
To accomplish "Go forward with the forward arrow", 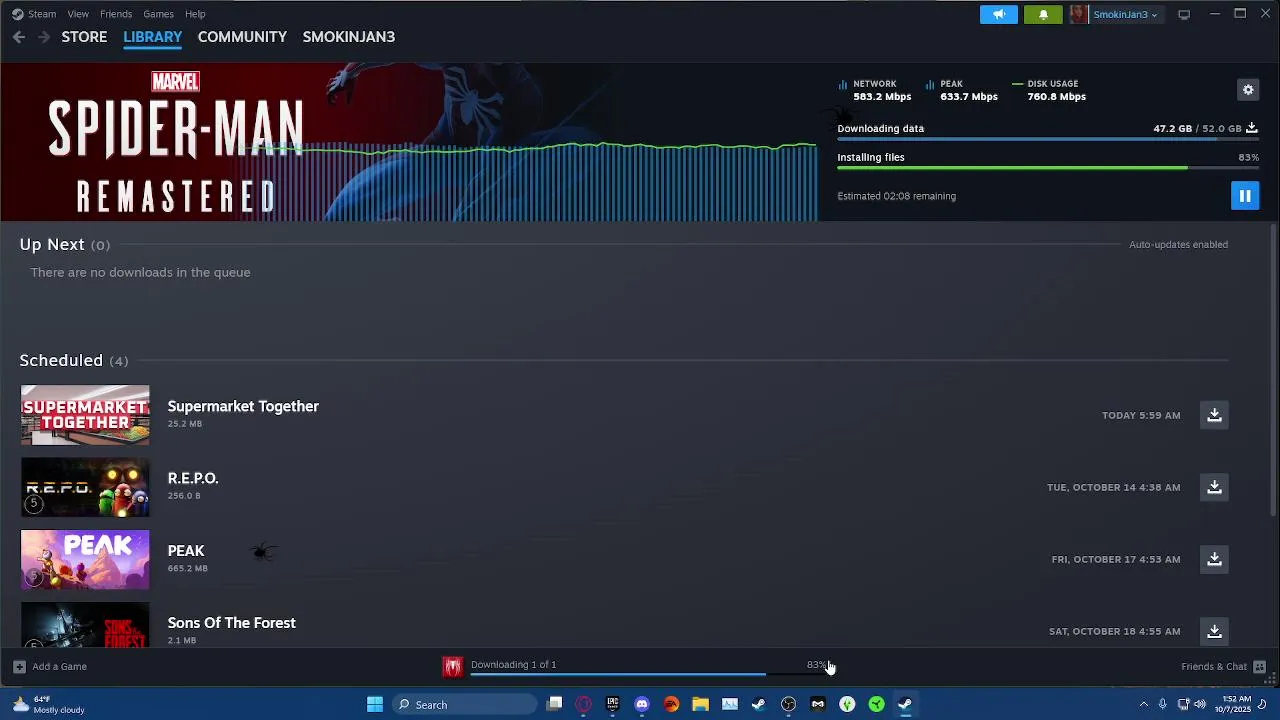I will (x=43, y=37).
